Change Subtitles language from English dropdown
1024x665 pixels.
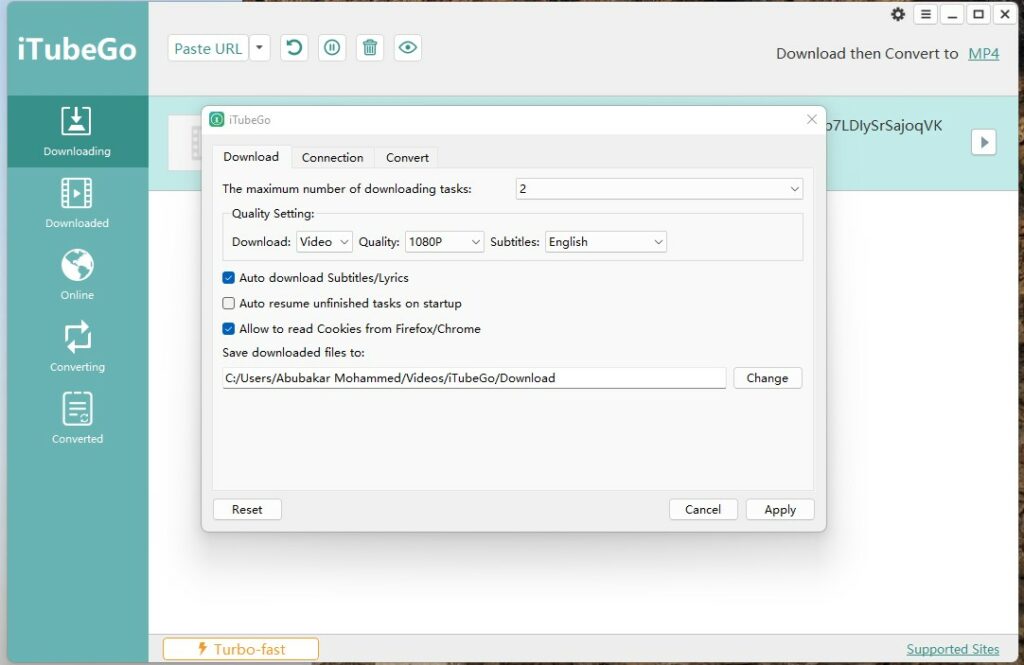[605, 241]
